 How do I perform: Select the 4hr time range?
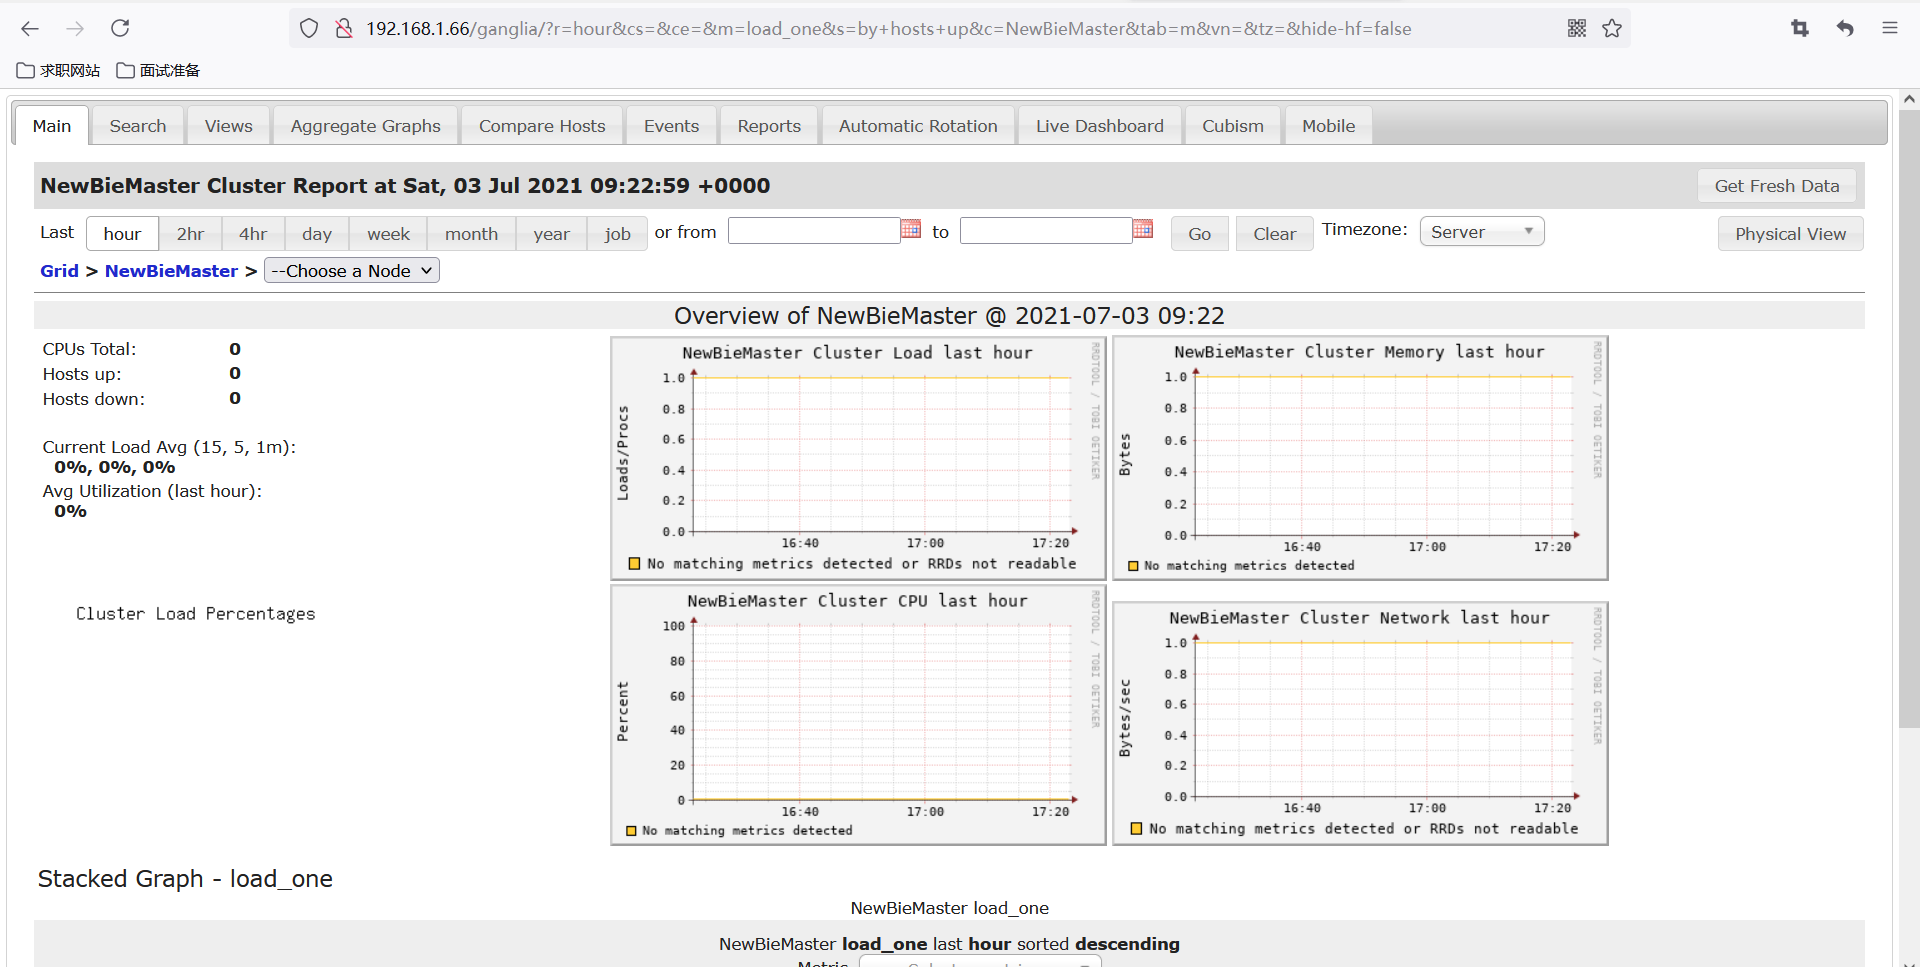tap(253, 234)
